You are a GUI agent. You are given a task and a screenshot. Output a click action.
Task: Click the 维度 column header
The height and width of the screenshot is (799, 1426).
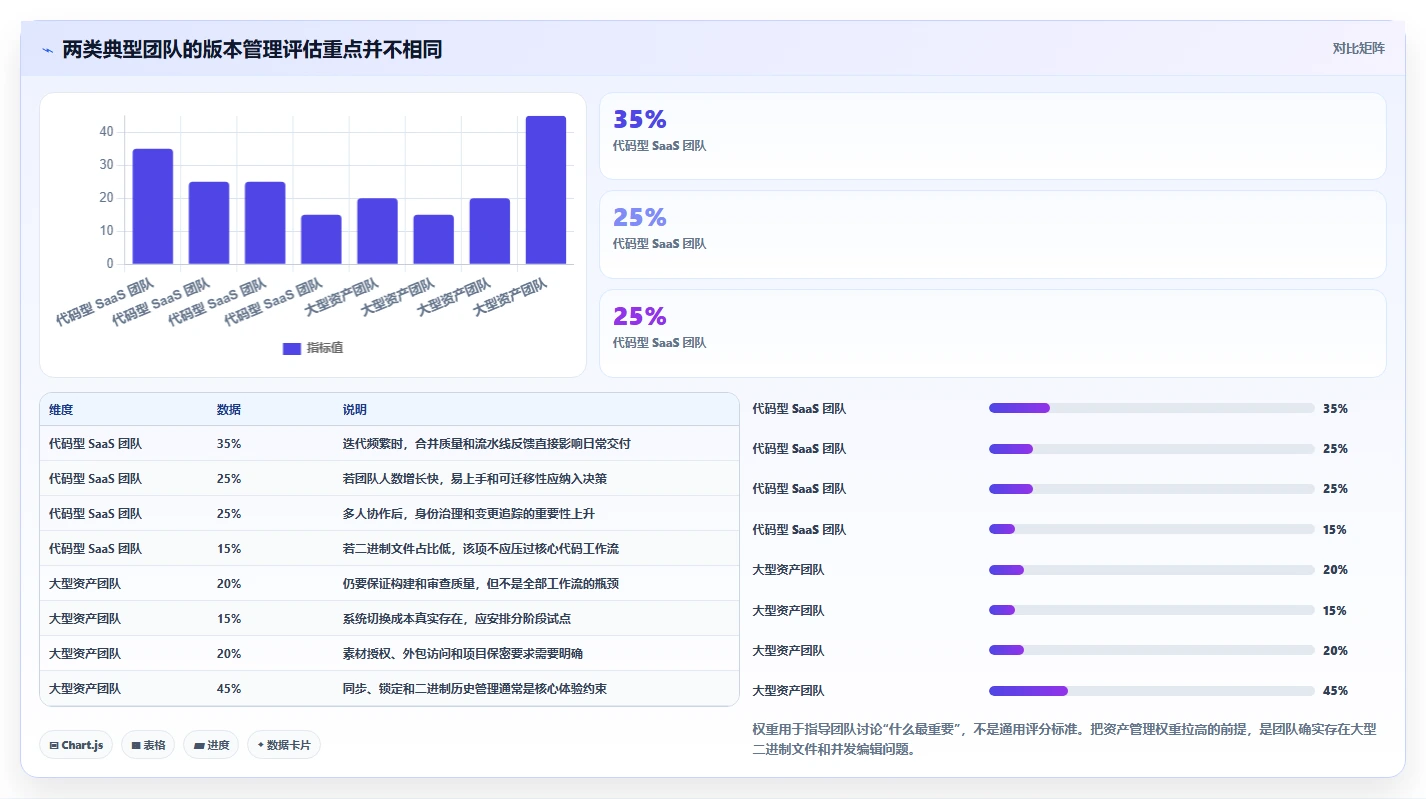point(61,410)
